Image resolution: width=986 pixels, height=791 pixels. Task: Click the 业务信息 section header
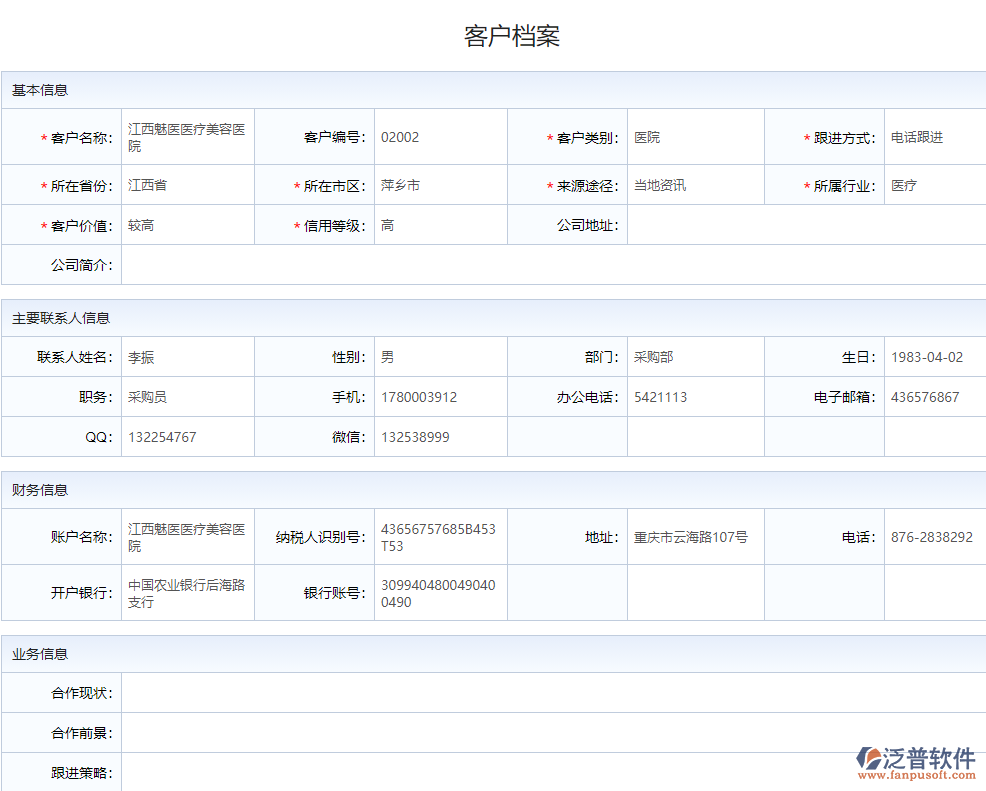click(x=40, y=654)
